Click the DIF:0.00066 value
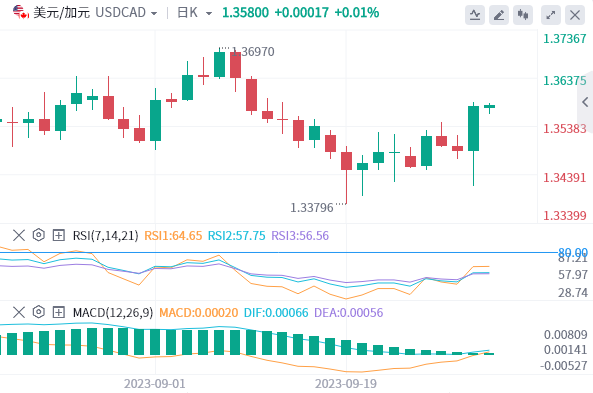Screen dimensions: 593x393 [x=276, y=313]
